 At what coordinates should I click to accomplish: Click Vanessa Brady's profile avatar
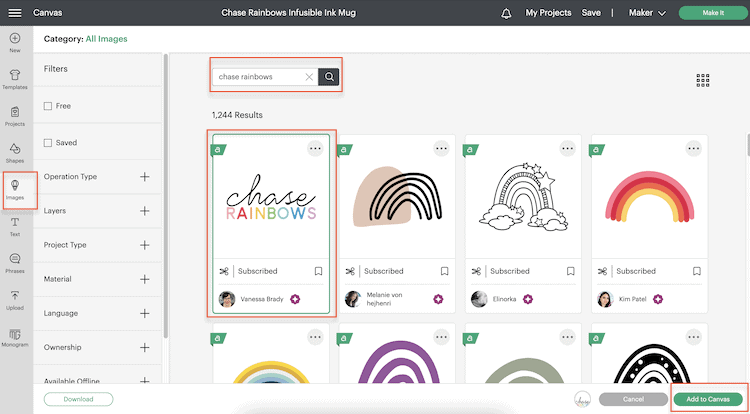pos(227,299)
